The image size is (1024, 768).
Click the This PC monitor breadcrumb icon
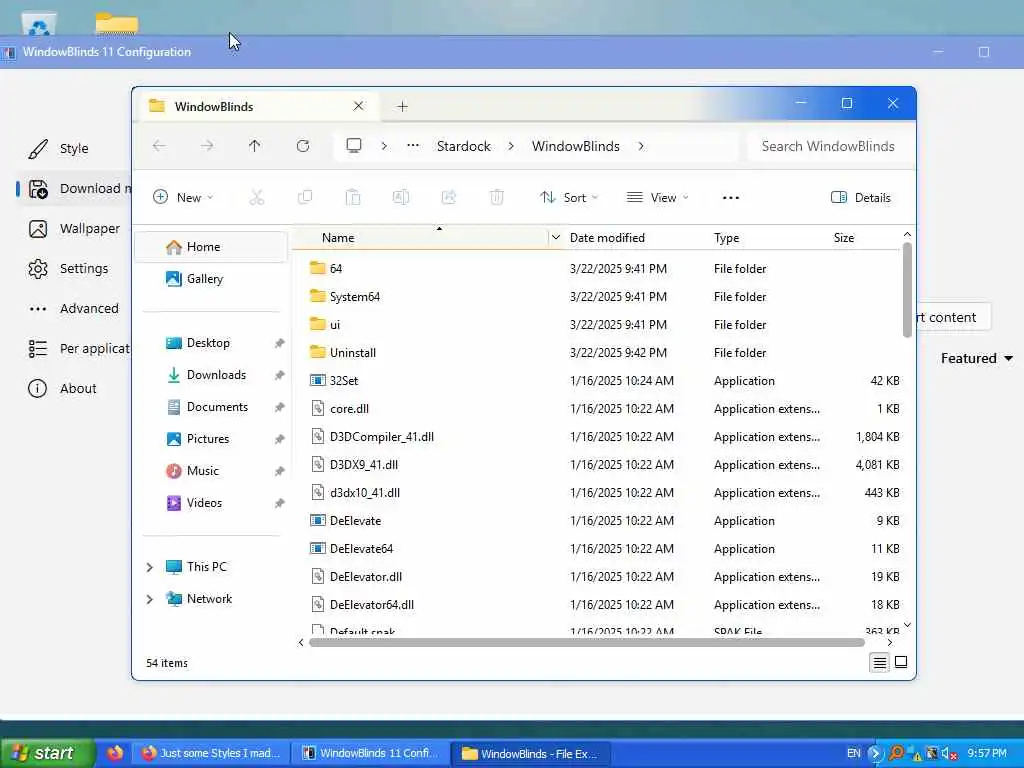pyautogui.click(x=354, y=146)
